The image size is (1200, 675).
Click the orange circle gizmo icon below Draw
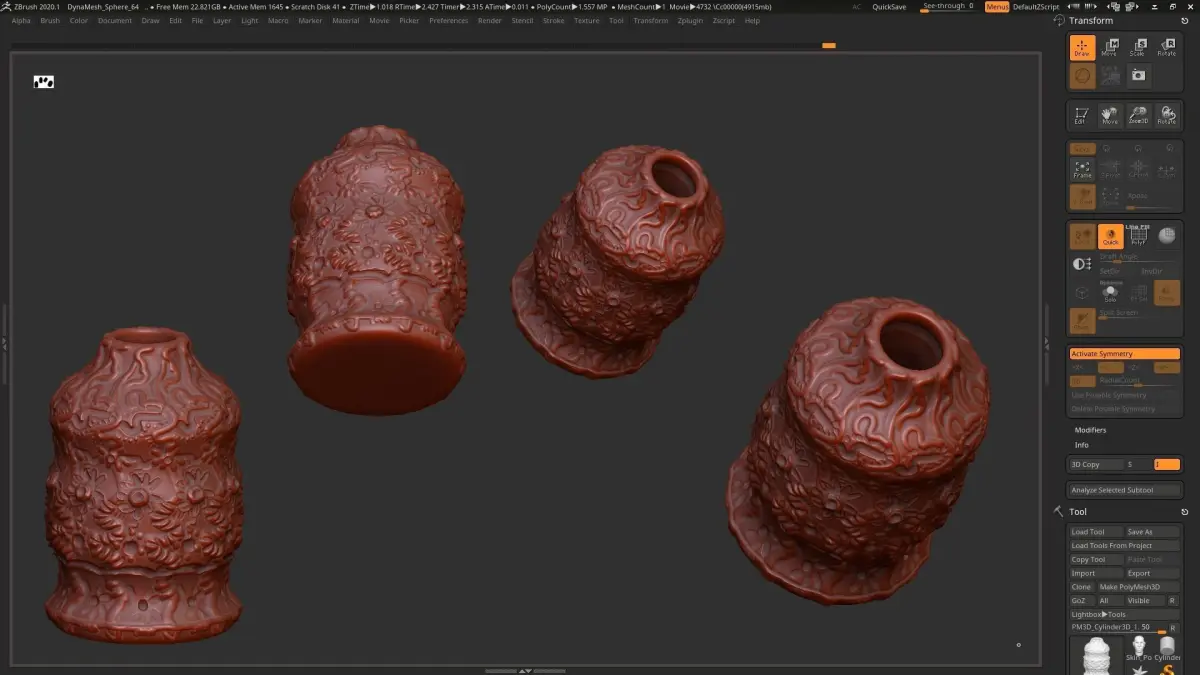coord(1082,75)
